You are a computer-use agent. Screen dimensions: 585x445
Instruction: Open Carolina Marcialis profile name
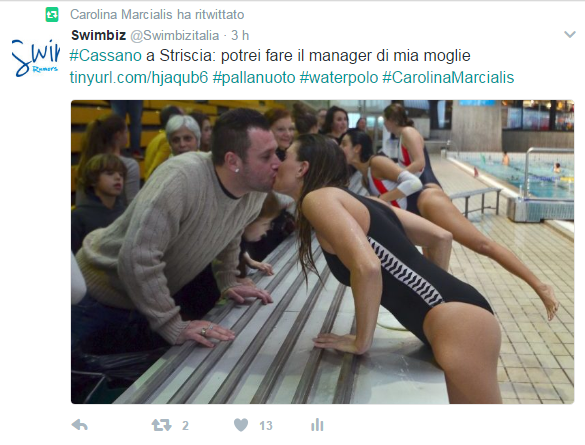pyautogui.click(x=121, y=15)
